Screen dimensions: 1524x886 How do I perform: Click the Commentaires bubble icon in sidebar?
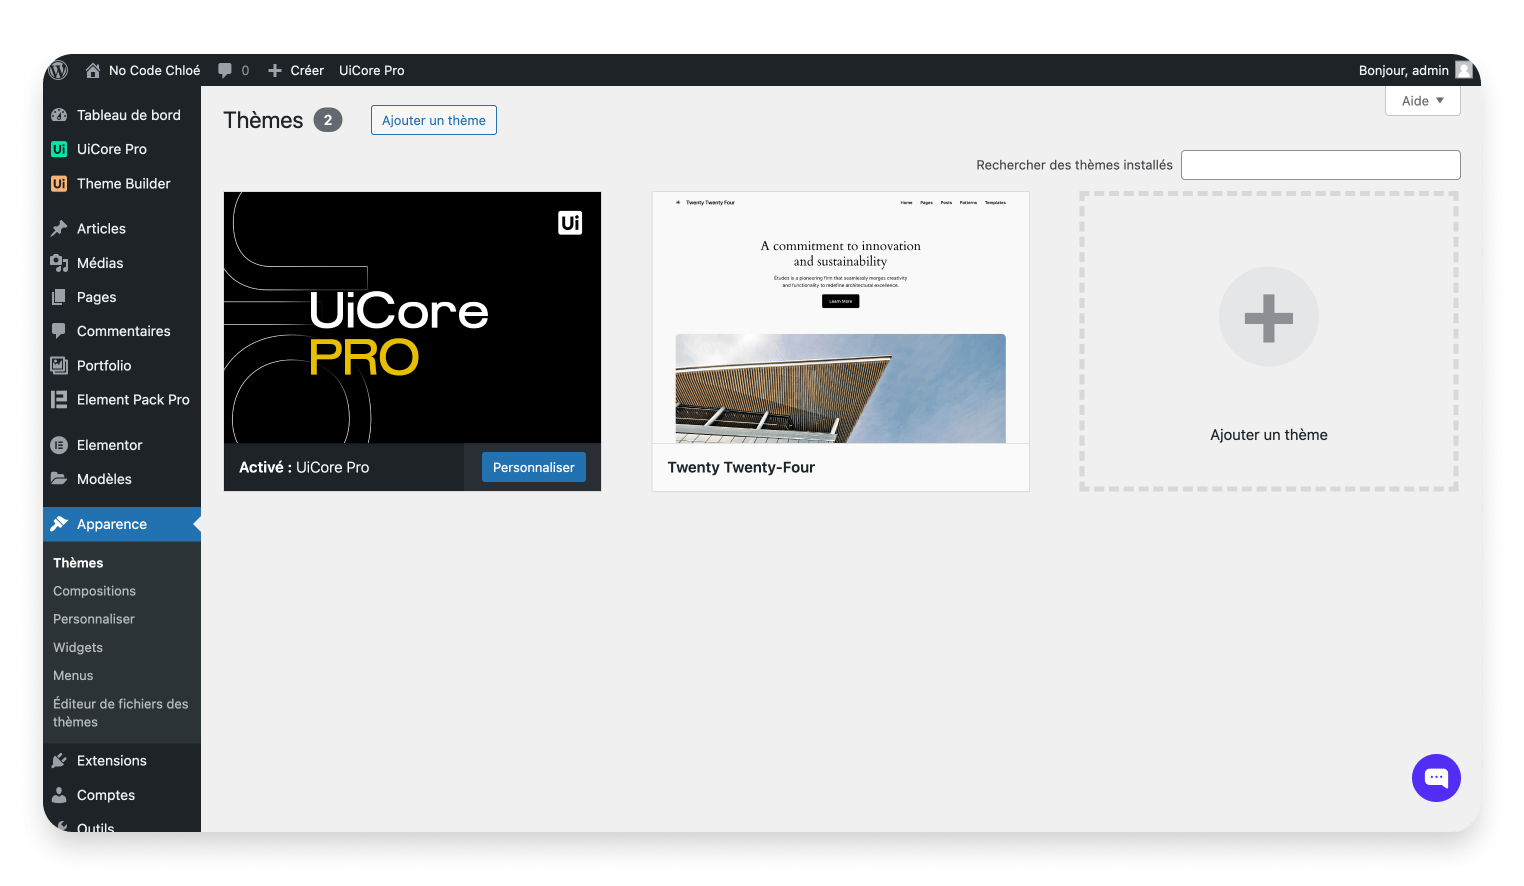[59, 331]
